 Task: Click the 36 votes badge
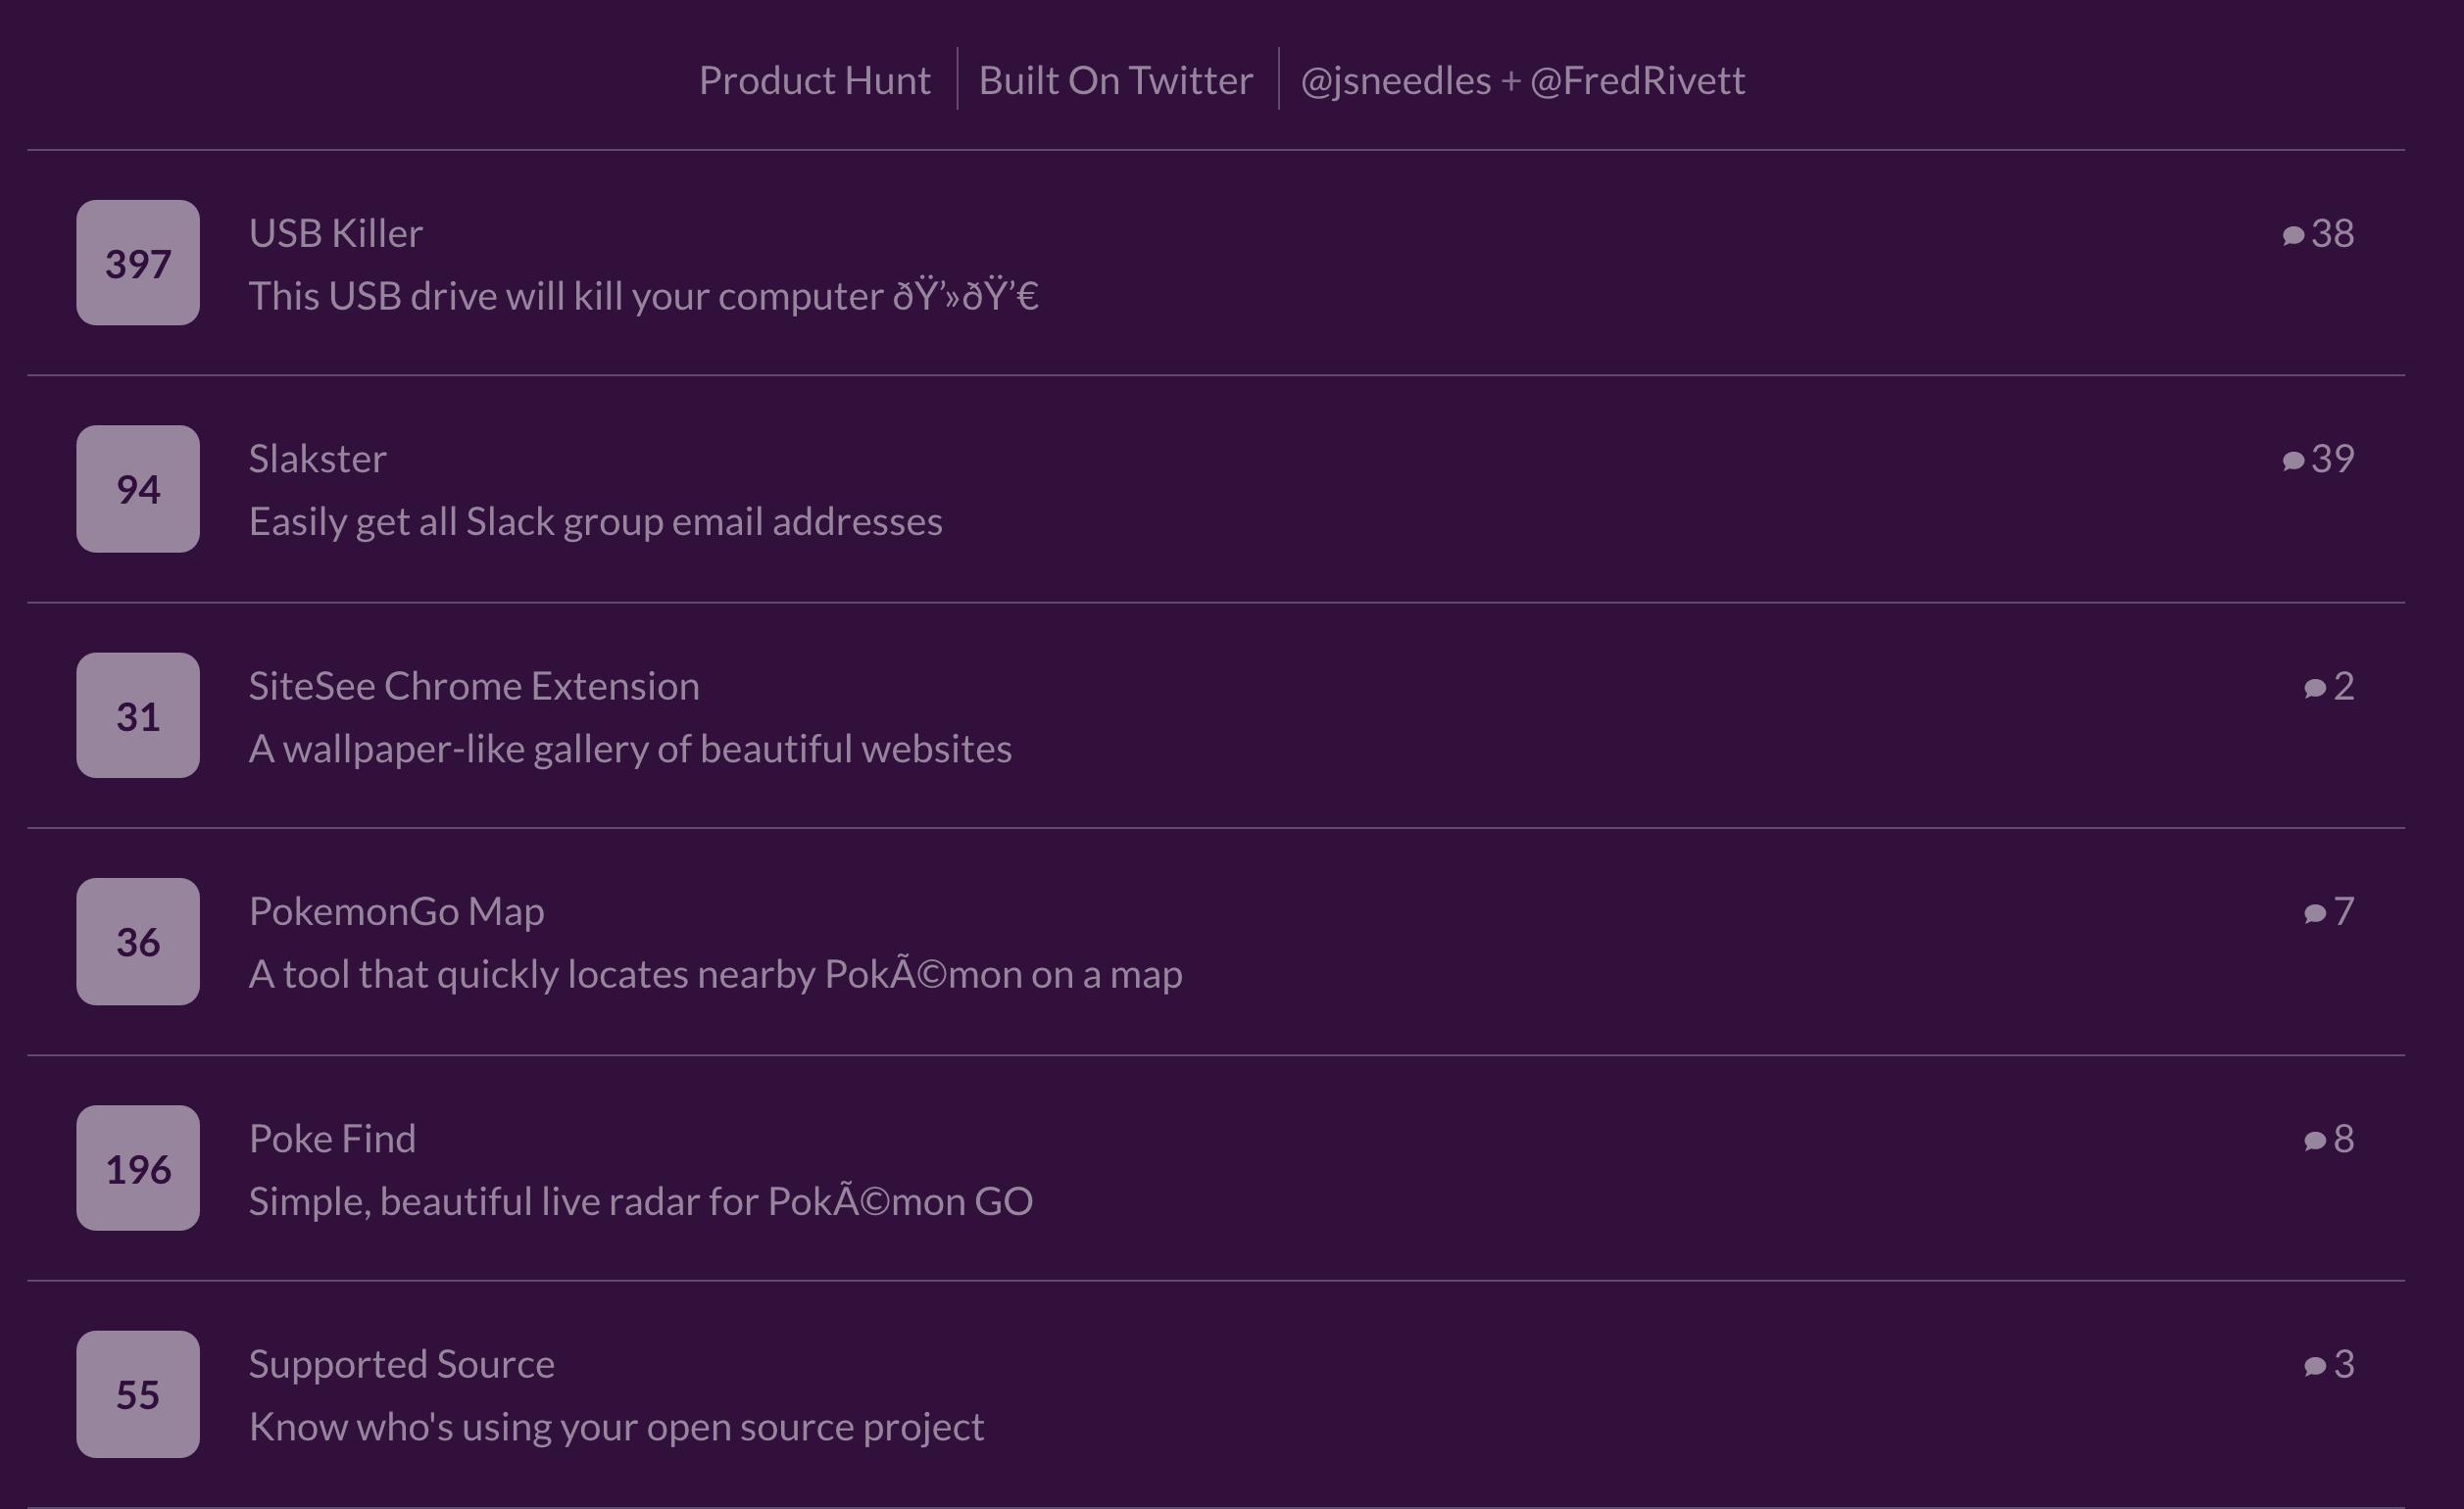coord(138,942)
